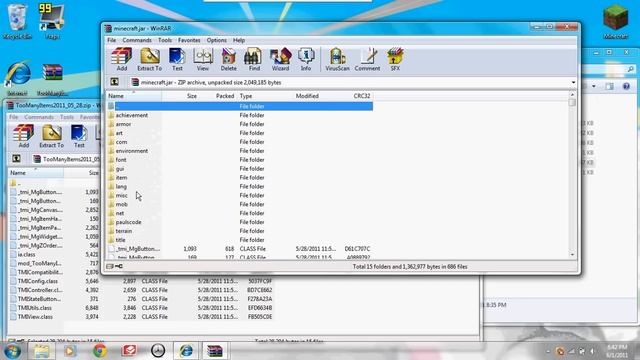640x360 pixels.
Task: Click Add in minecraft.jar WinRAR toolbar
Action: [122, 59]
